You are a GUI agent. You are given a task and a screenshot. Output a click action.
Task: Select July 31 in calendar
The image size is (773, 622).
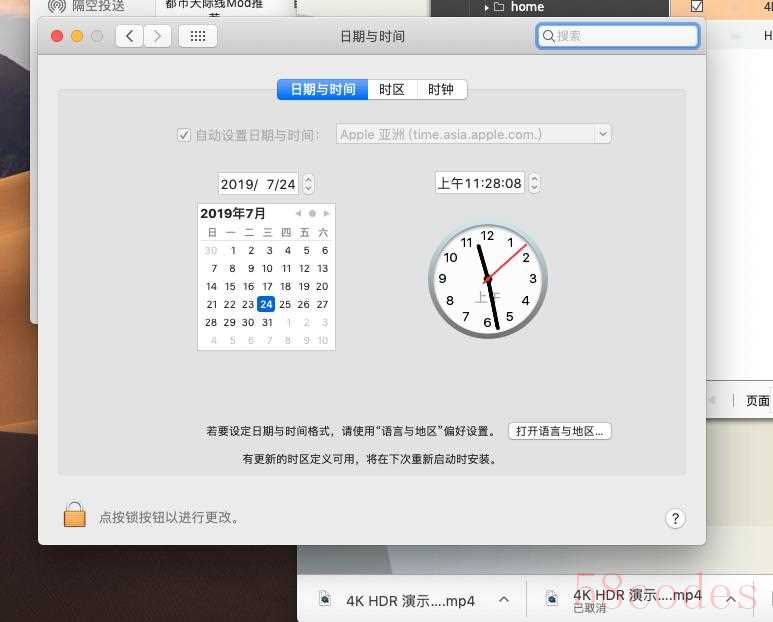pos(267,322)
